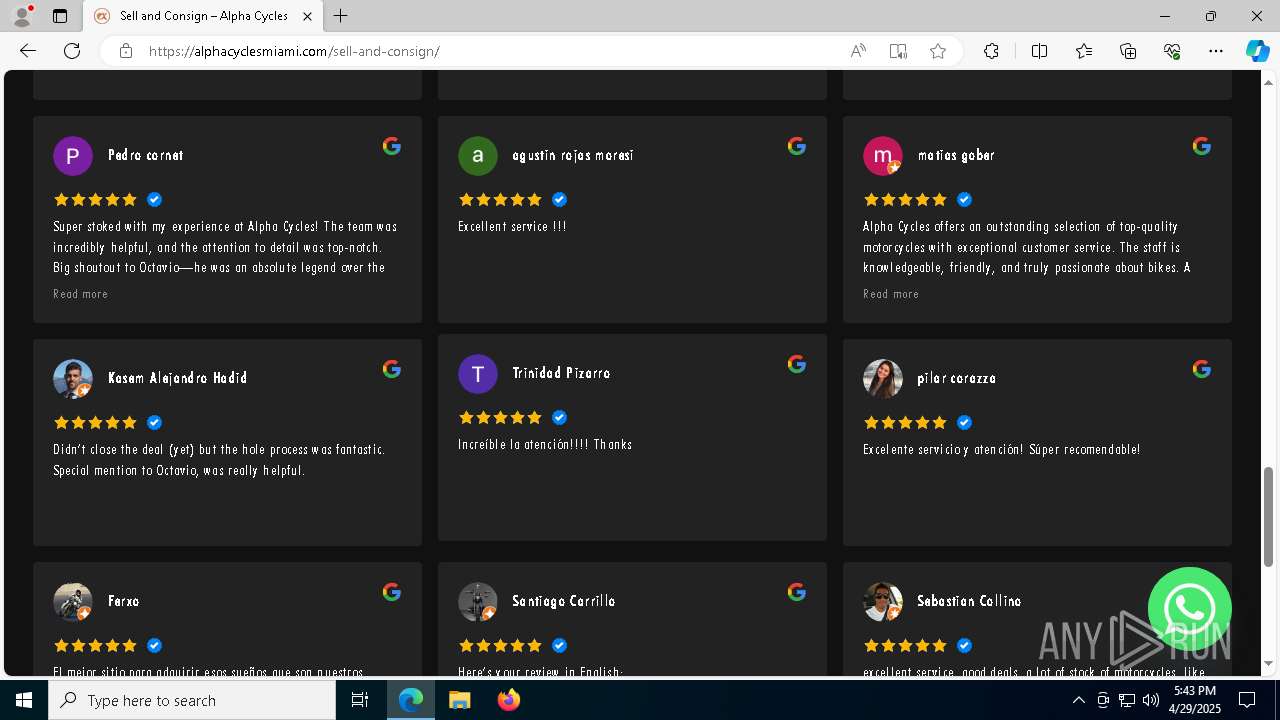The width and height of the screenshot is (1280, 720).
Task: Click the verified badge on Trinidad Pizarro's review
Action: coord(559,418)
